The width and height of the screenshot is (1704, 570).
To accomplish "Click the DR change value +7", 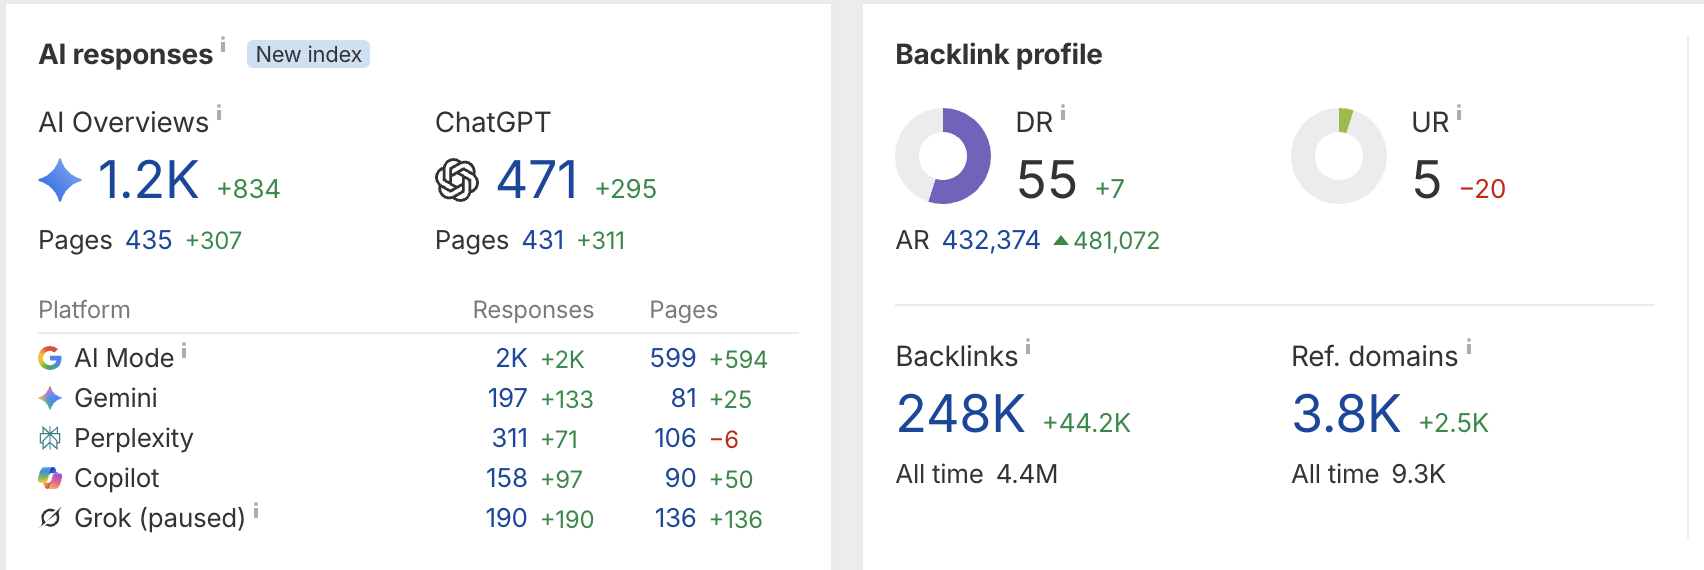I will (x=1110, y=188).
